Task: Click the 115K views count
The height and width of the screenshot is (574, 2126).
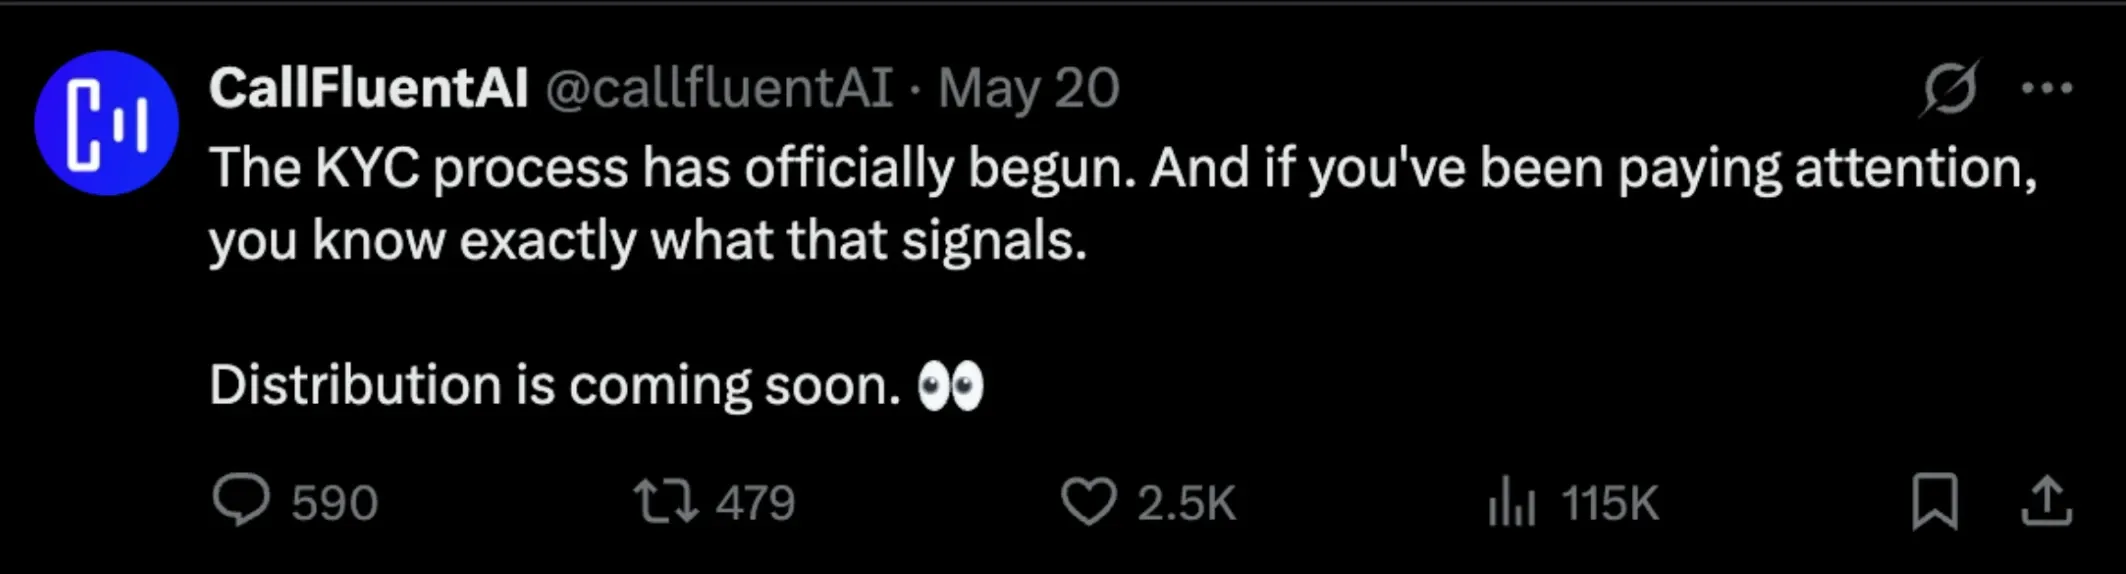Action: [x=1610, y=502]
